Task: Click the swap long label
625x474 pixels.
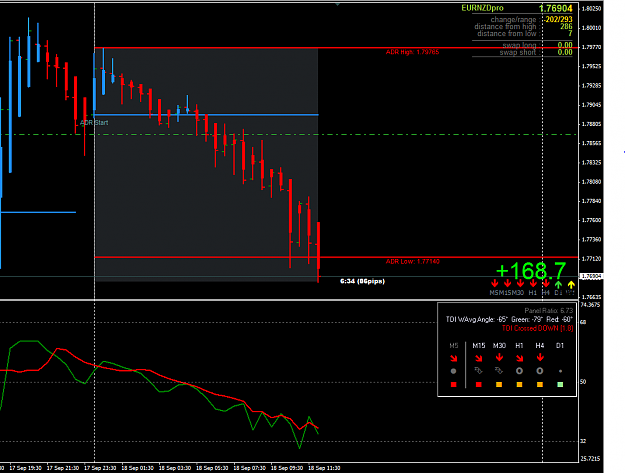Action: tap(521, 45)
